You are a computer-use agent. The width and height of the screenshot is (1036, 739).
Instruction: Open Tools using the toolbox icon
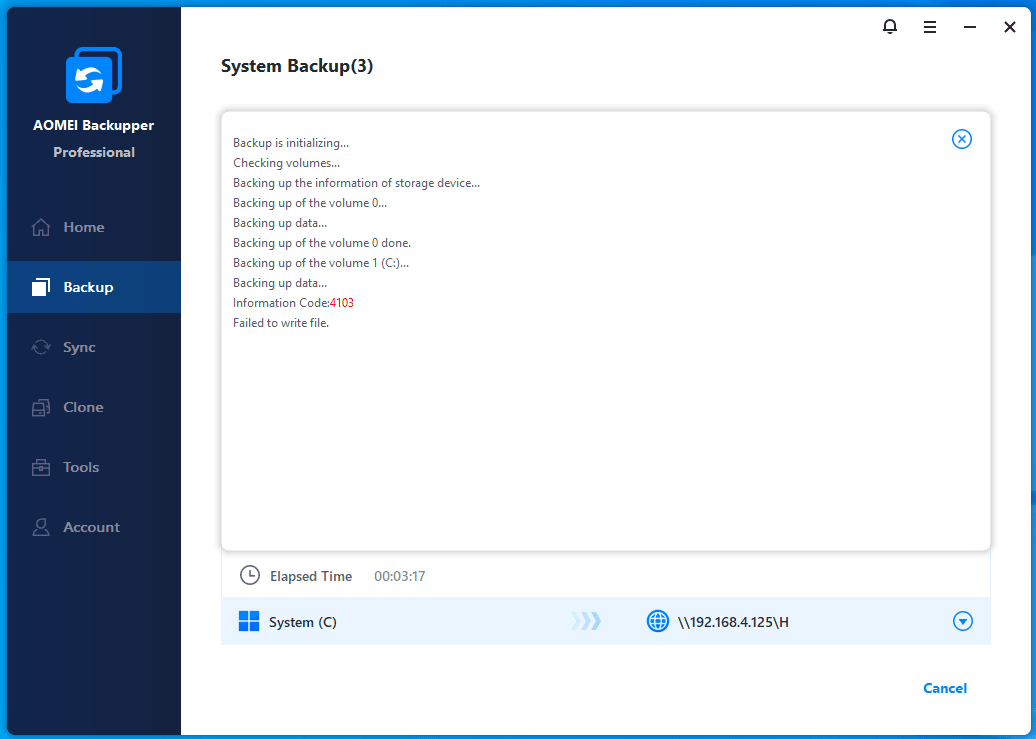41,467
